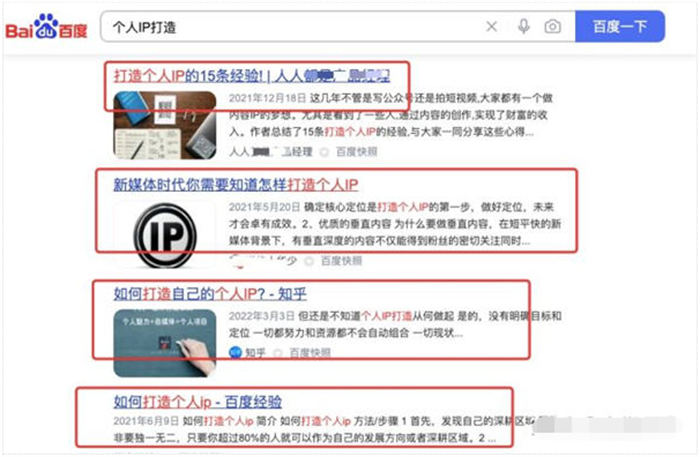
Task: Click the 百度一下 search button
Action: click(620, 27)
